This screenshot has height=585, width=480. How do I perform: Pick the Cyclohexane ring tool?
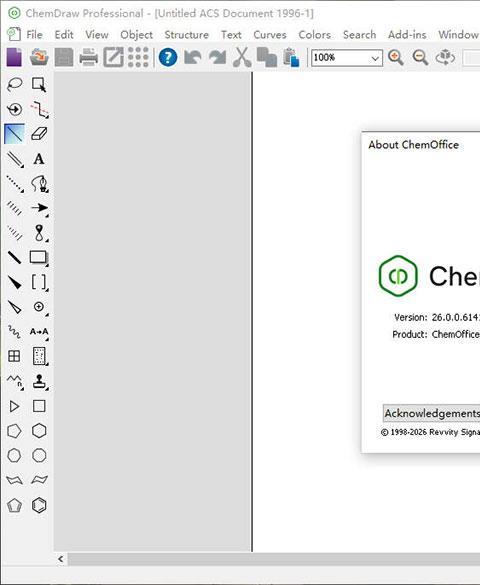[39, 431]
